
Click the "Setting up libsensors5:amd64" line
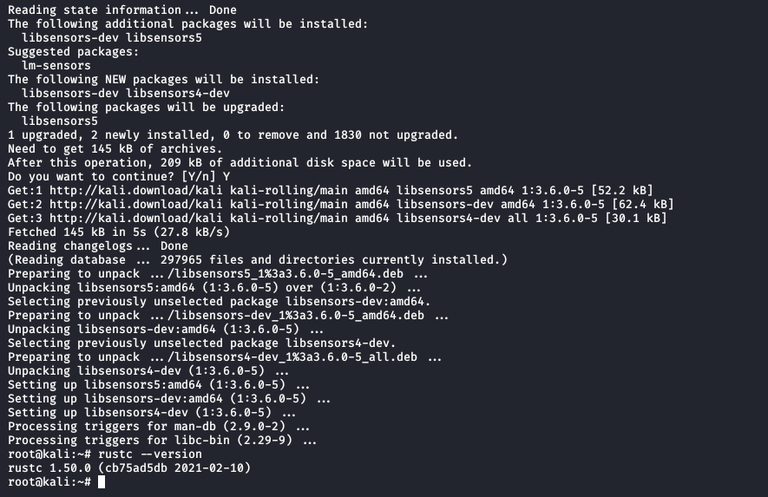point(150,384)
